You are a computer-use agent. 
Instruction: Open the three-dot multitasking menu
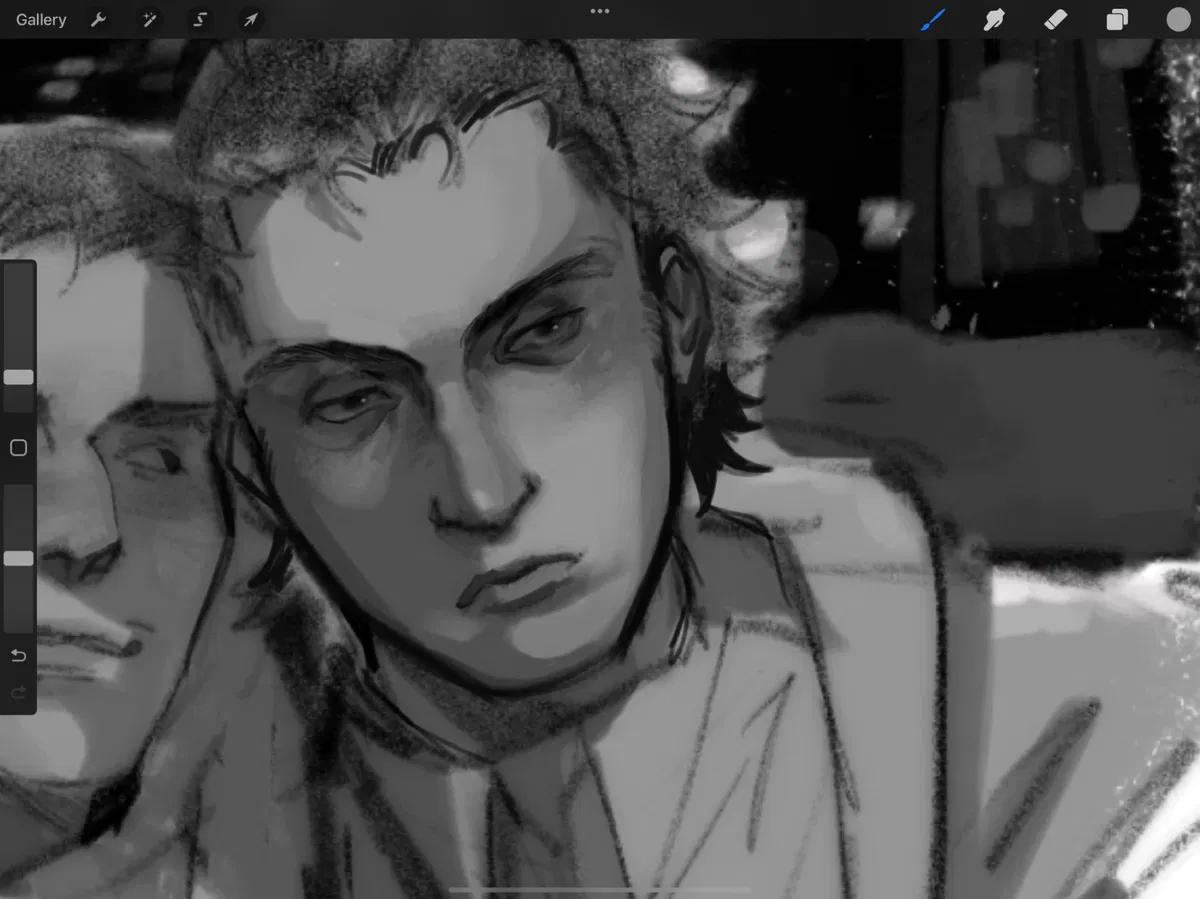tap(600, 11)
